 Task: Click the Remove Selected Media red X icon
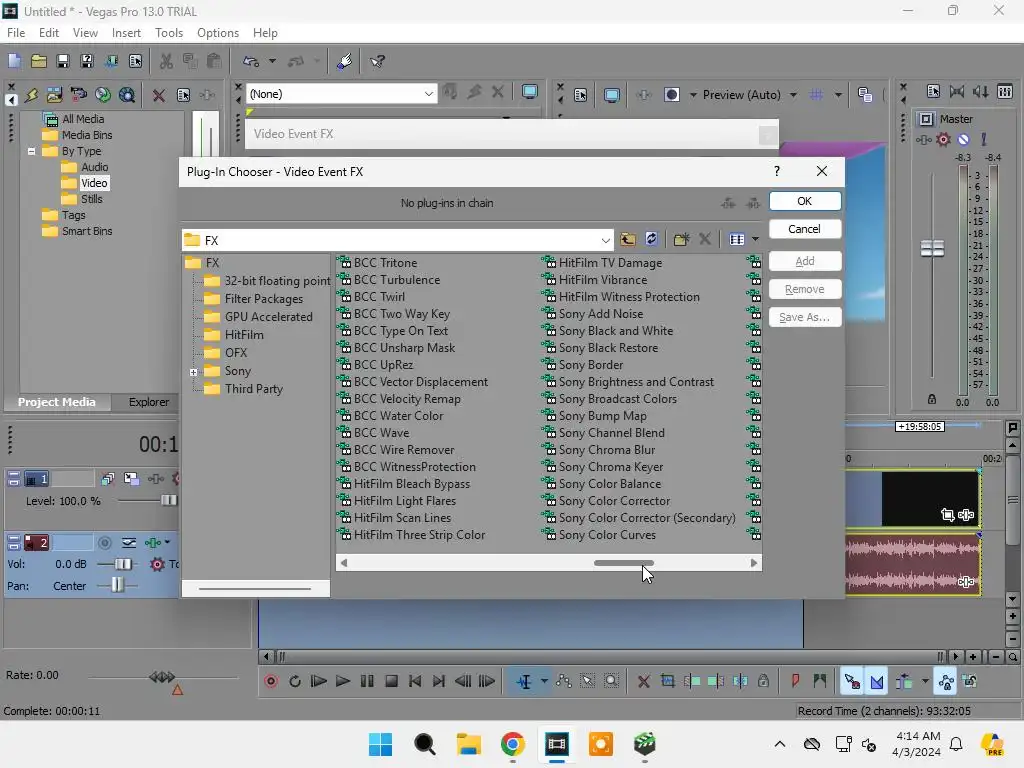159,95
